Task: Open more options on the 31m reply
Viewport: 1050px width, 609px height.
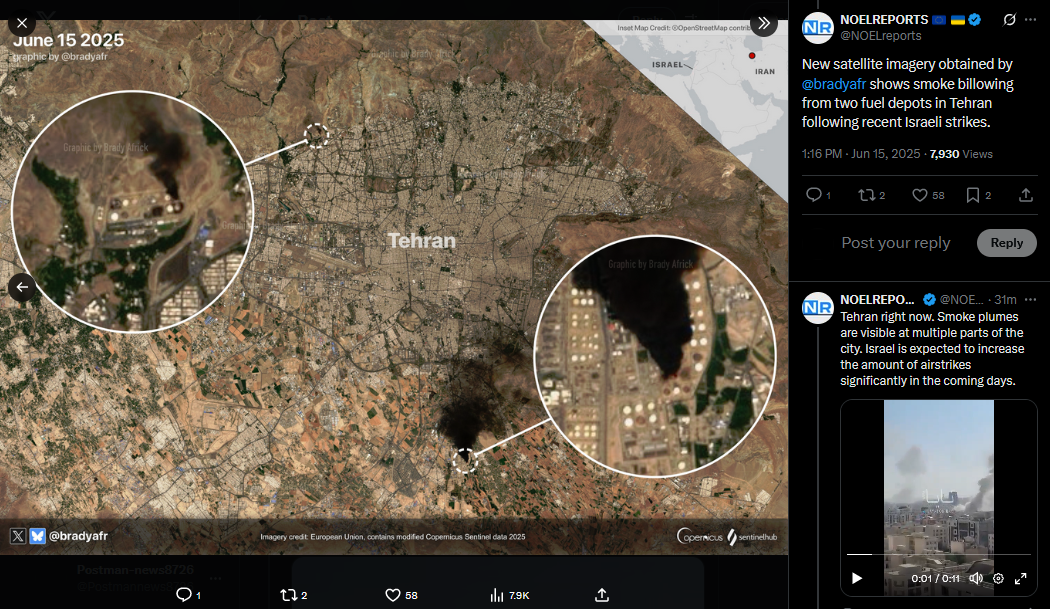Action: click(1030, 299)
